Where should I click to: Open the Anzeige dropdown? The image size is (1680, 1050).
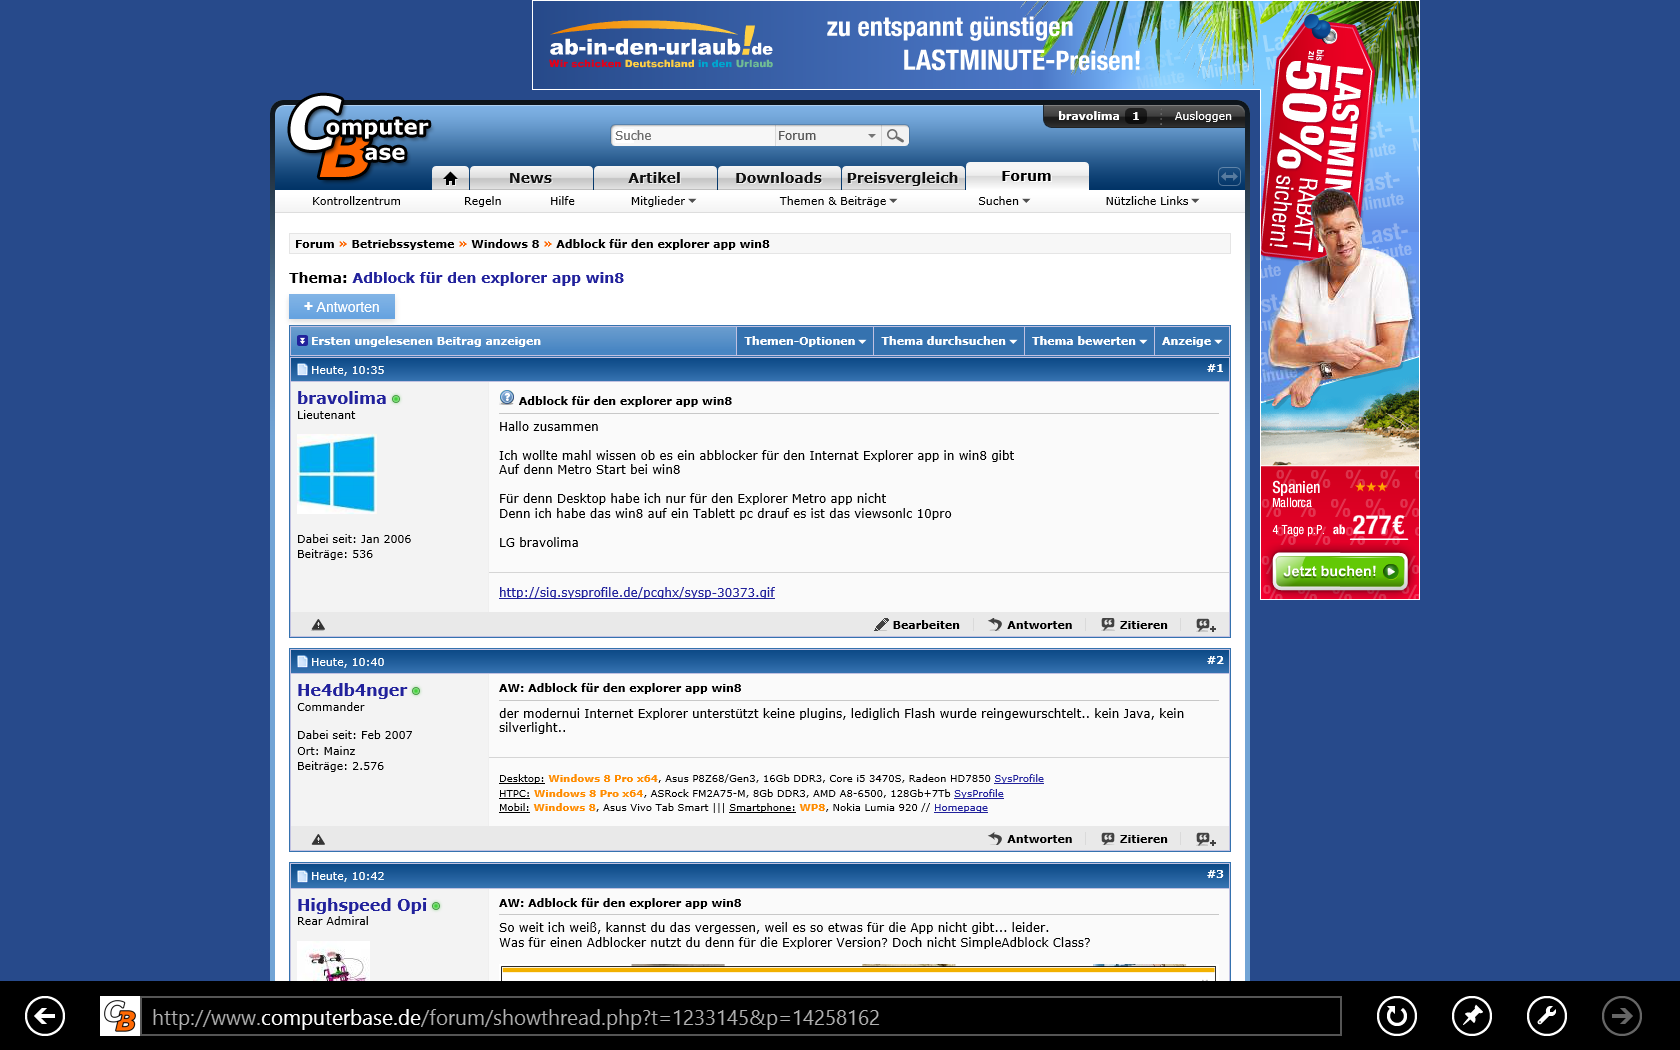1192,341
